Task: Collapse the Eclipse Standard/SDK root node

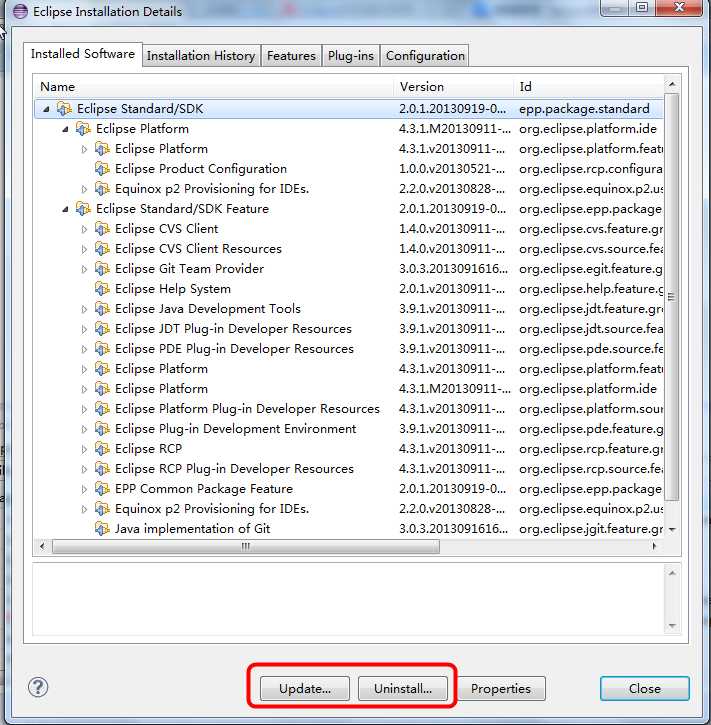Action: pos(46,109)
